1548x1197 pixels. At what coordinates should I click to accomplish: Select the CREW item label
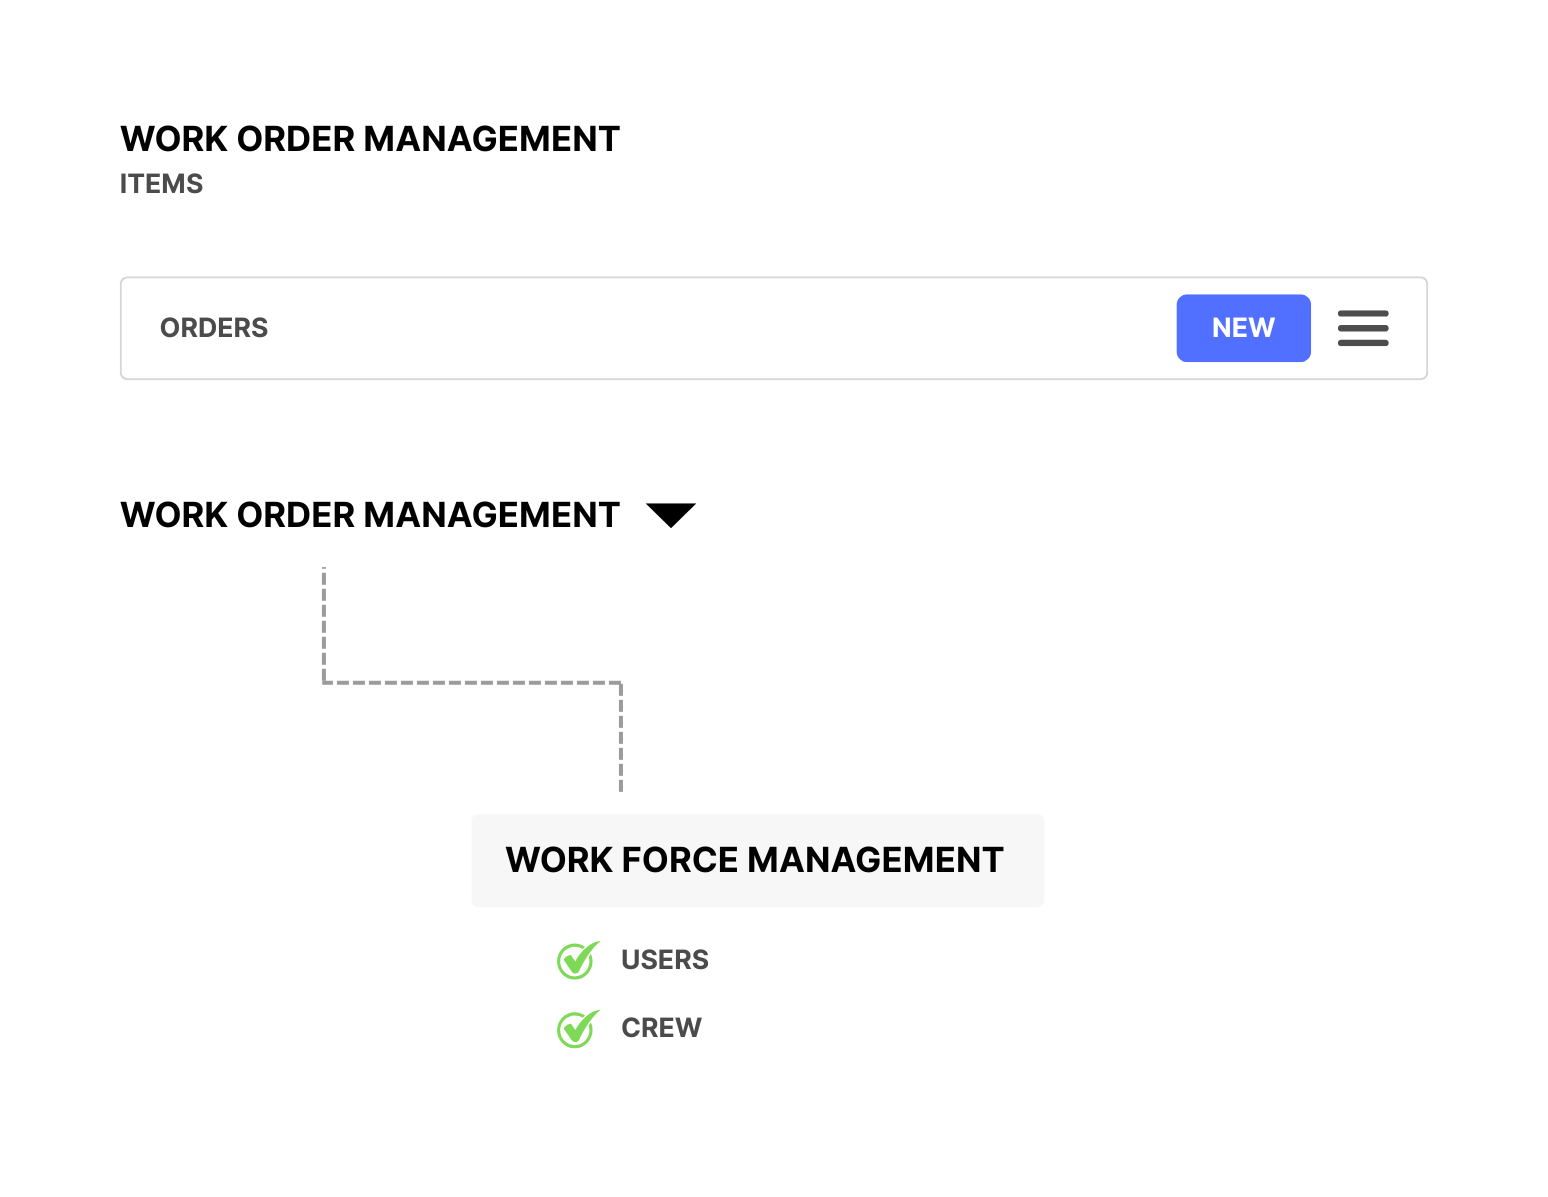[x=661, y=1028]
